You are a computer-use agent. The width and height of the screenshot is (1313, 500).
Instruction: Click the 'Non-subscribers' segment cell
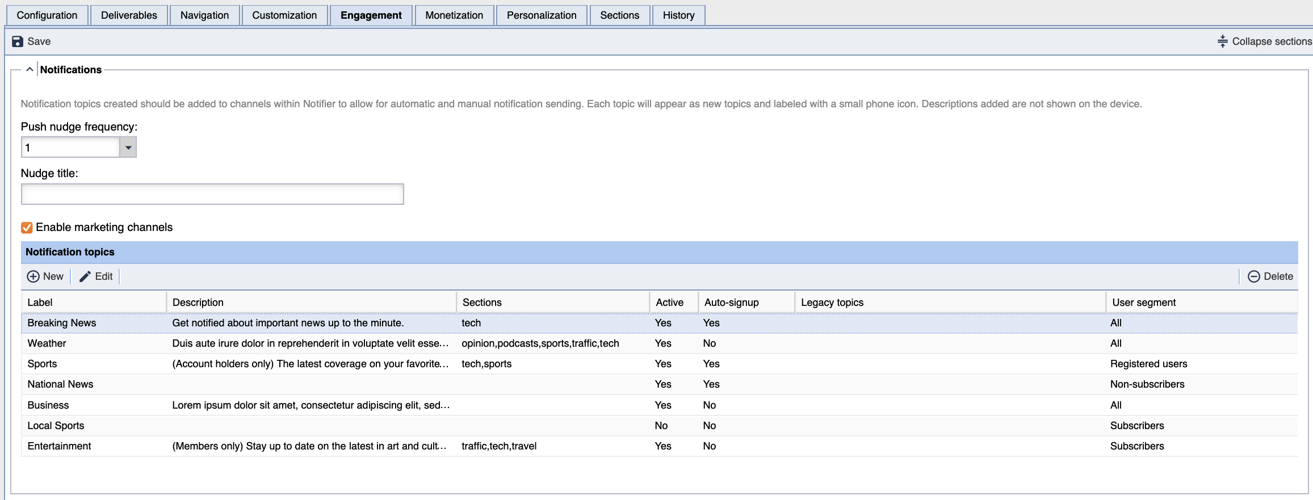coord(1147,384)
